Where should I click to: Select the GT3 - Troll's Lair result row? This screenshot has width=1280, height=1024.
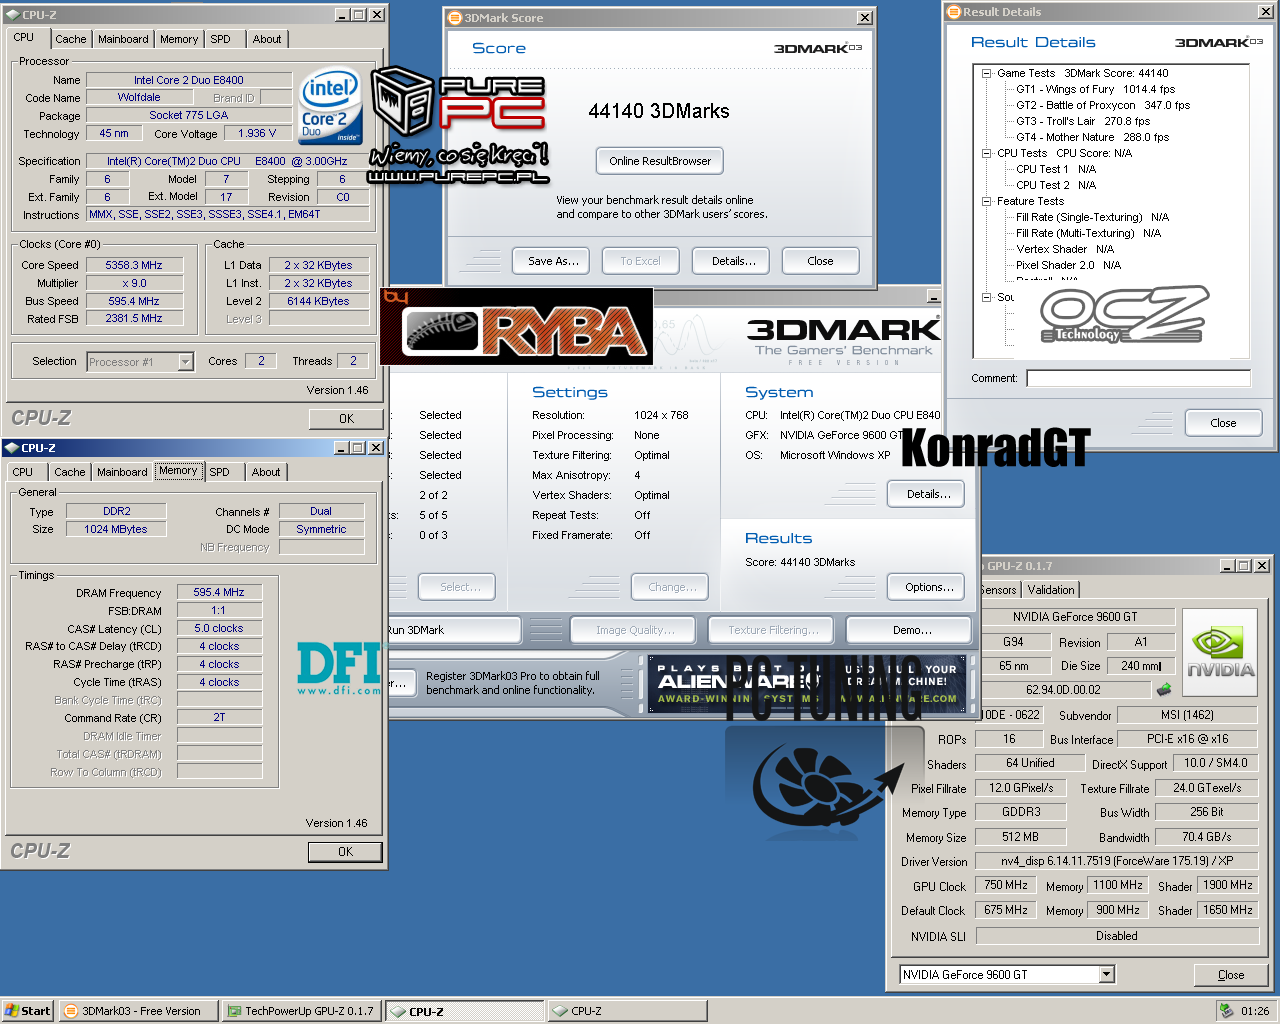point(1083,121)
